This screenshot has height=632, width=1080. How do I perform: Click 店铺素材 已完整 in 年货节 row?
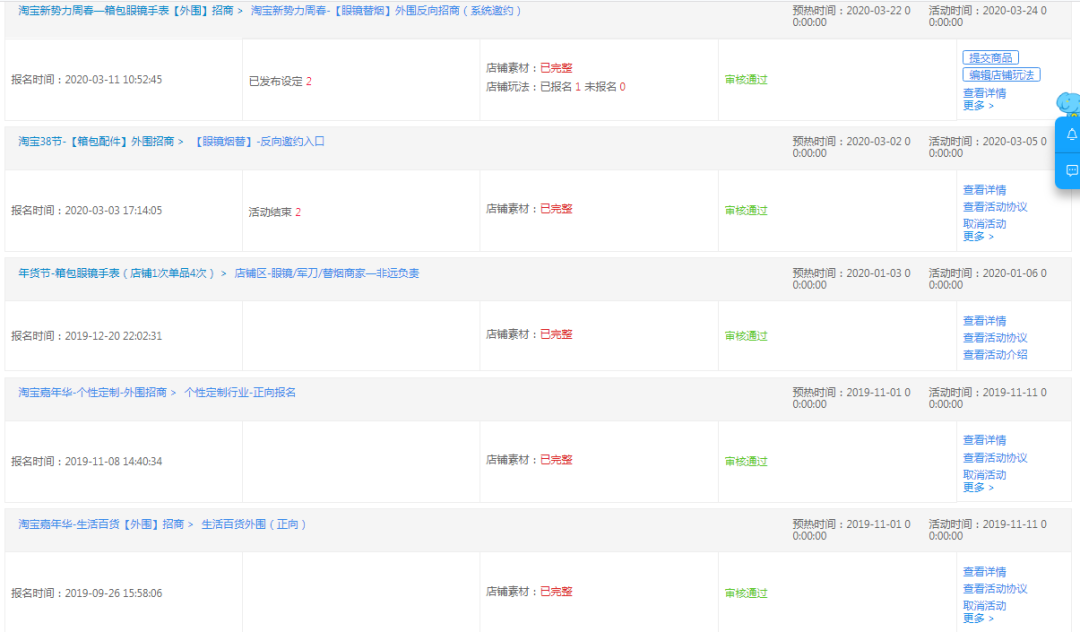pyautogui.click(x=529, y=335)
